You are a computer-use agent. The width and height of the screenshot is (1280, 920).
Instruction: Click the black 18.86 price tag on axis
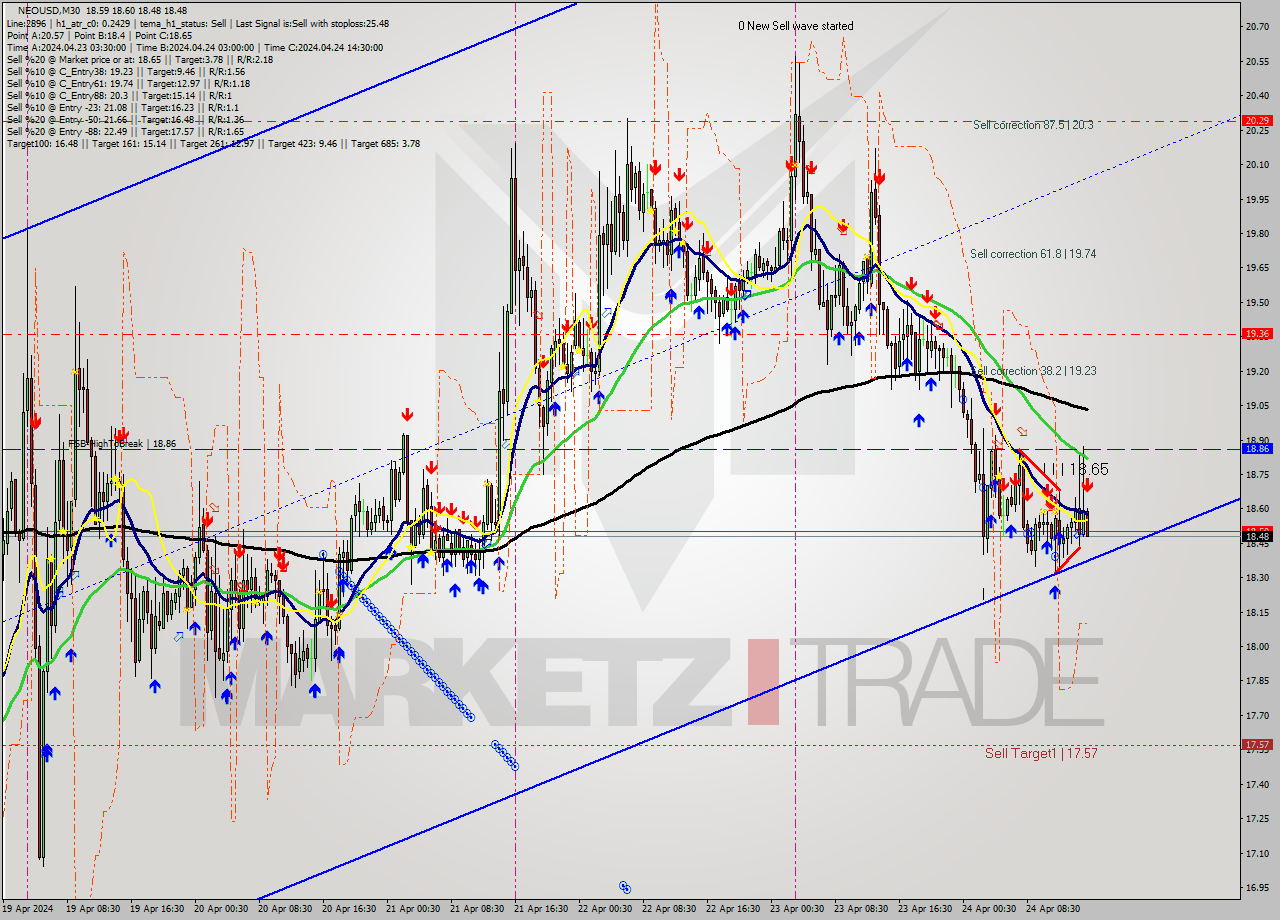tap(1256, 449)
